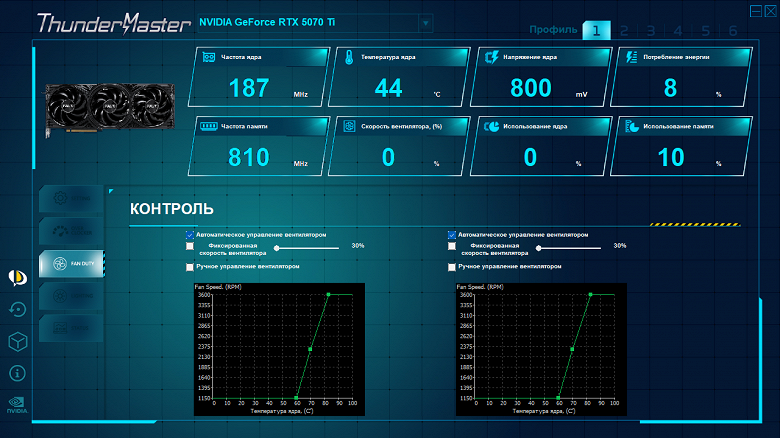Enable right fixed fan speed checkbox
Screen dimensions: 780x438
[x=452, y=246]
